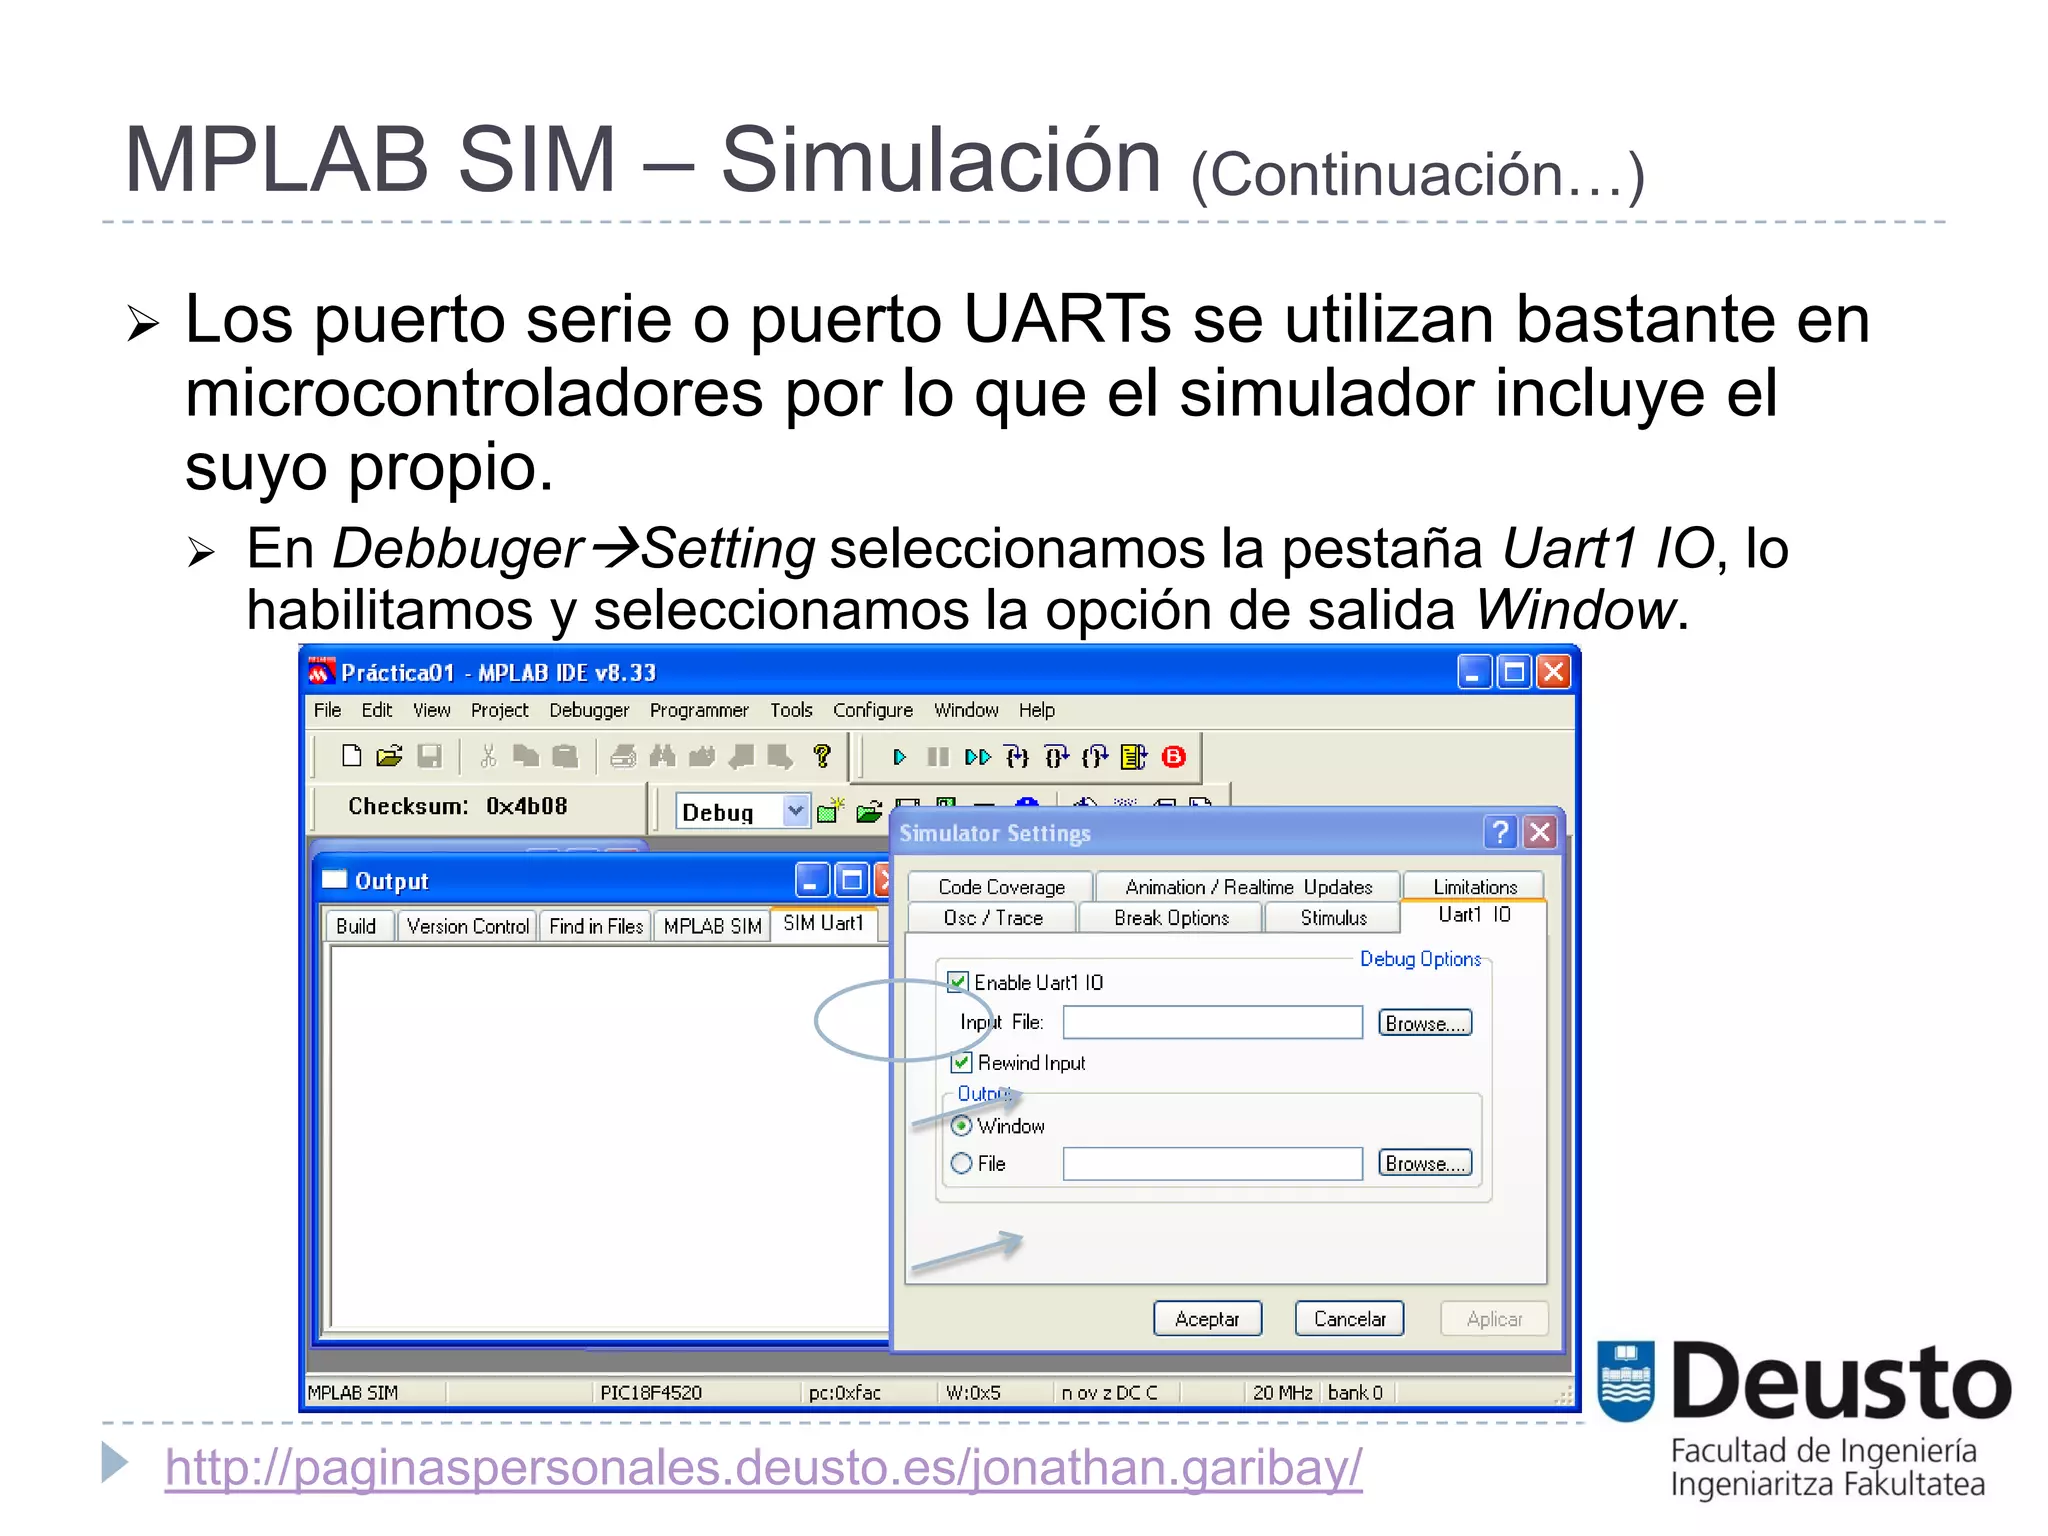Click the Copy toolbar icon
This screenshot has height=1536, width=2048.
click(525, 756)
